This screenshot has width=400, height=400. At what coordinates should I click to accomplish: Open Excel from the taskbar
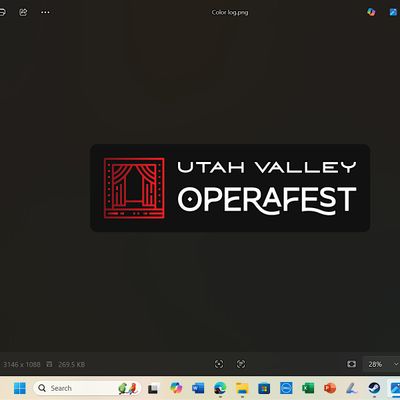(x=308, y=388)
